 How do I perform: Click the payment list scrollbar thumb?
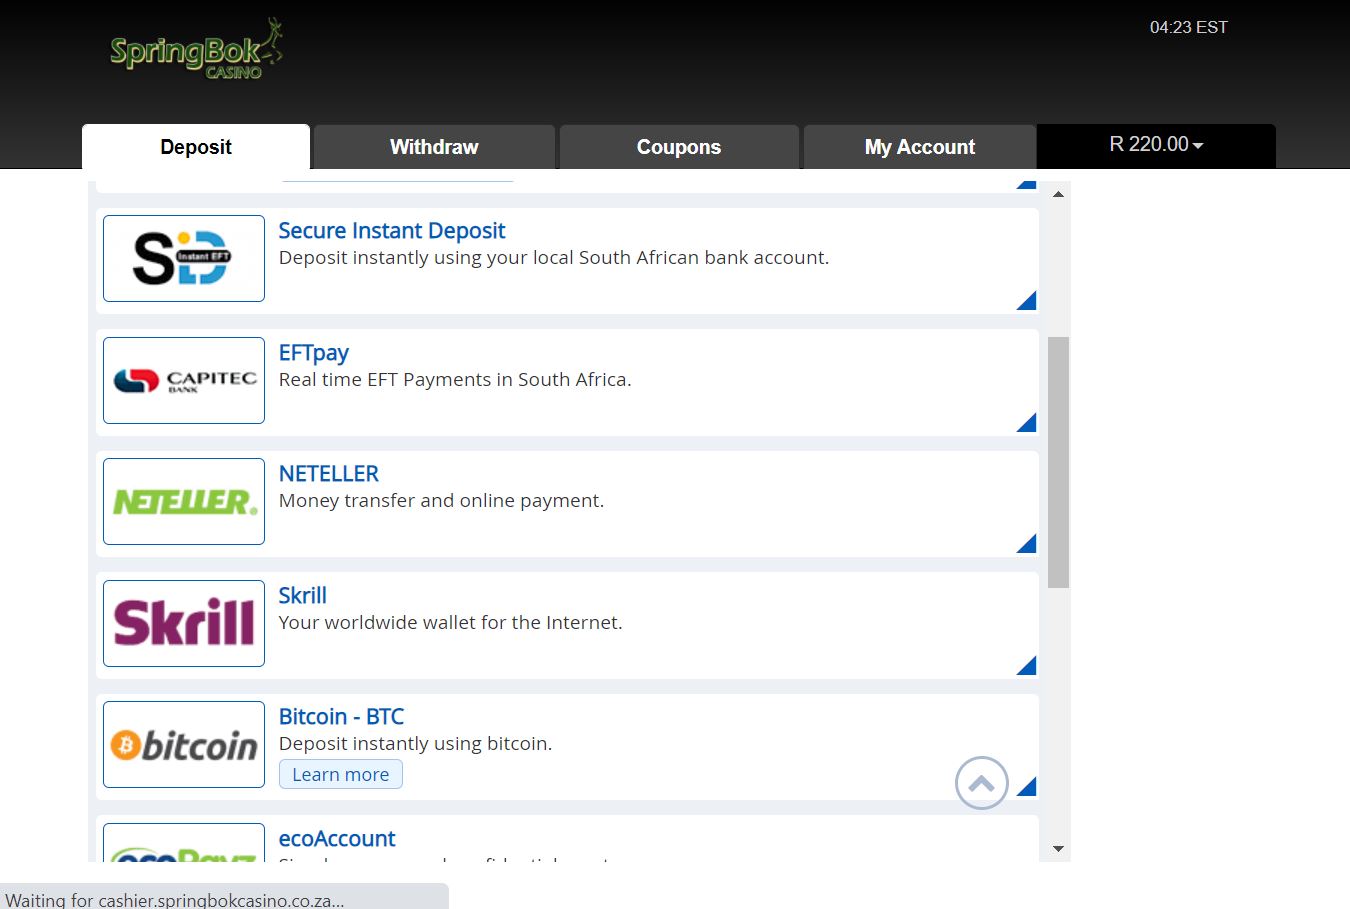click(1058, 462)
